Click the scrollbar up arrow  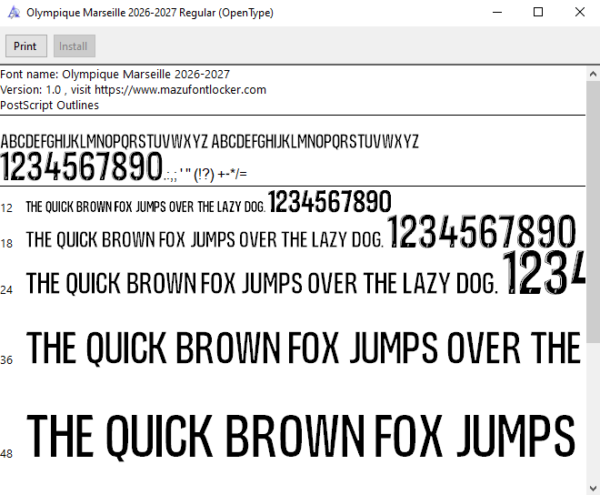coord(593,74)
